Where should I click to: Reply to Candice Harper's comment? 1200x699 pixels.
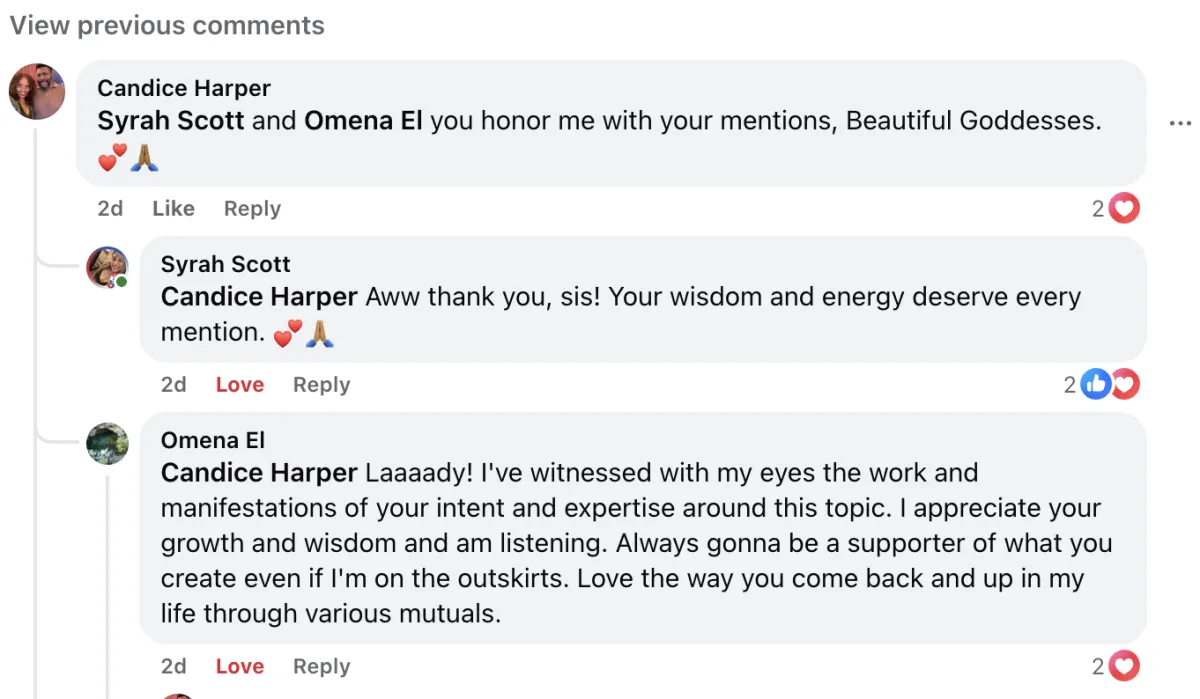(252, 209)
